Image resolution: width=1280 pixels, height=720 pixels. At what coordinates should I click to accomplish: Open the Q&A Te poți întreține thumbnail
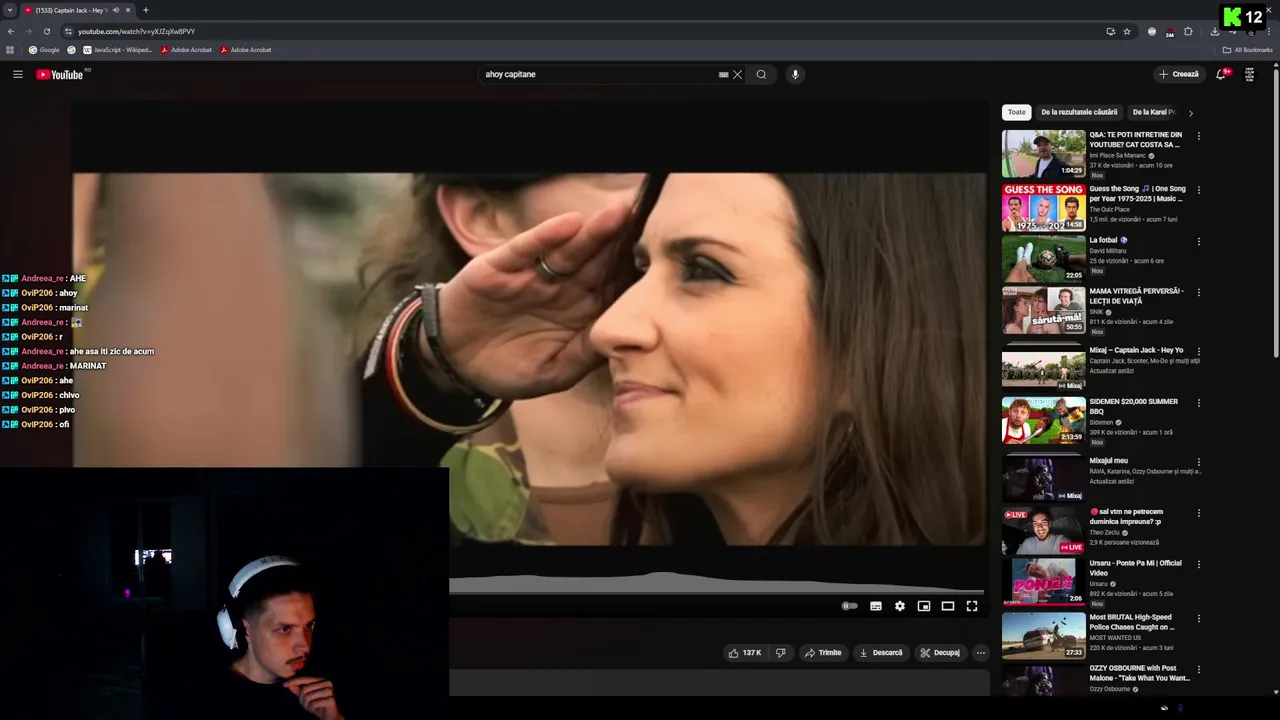[1043, 153]
